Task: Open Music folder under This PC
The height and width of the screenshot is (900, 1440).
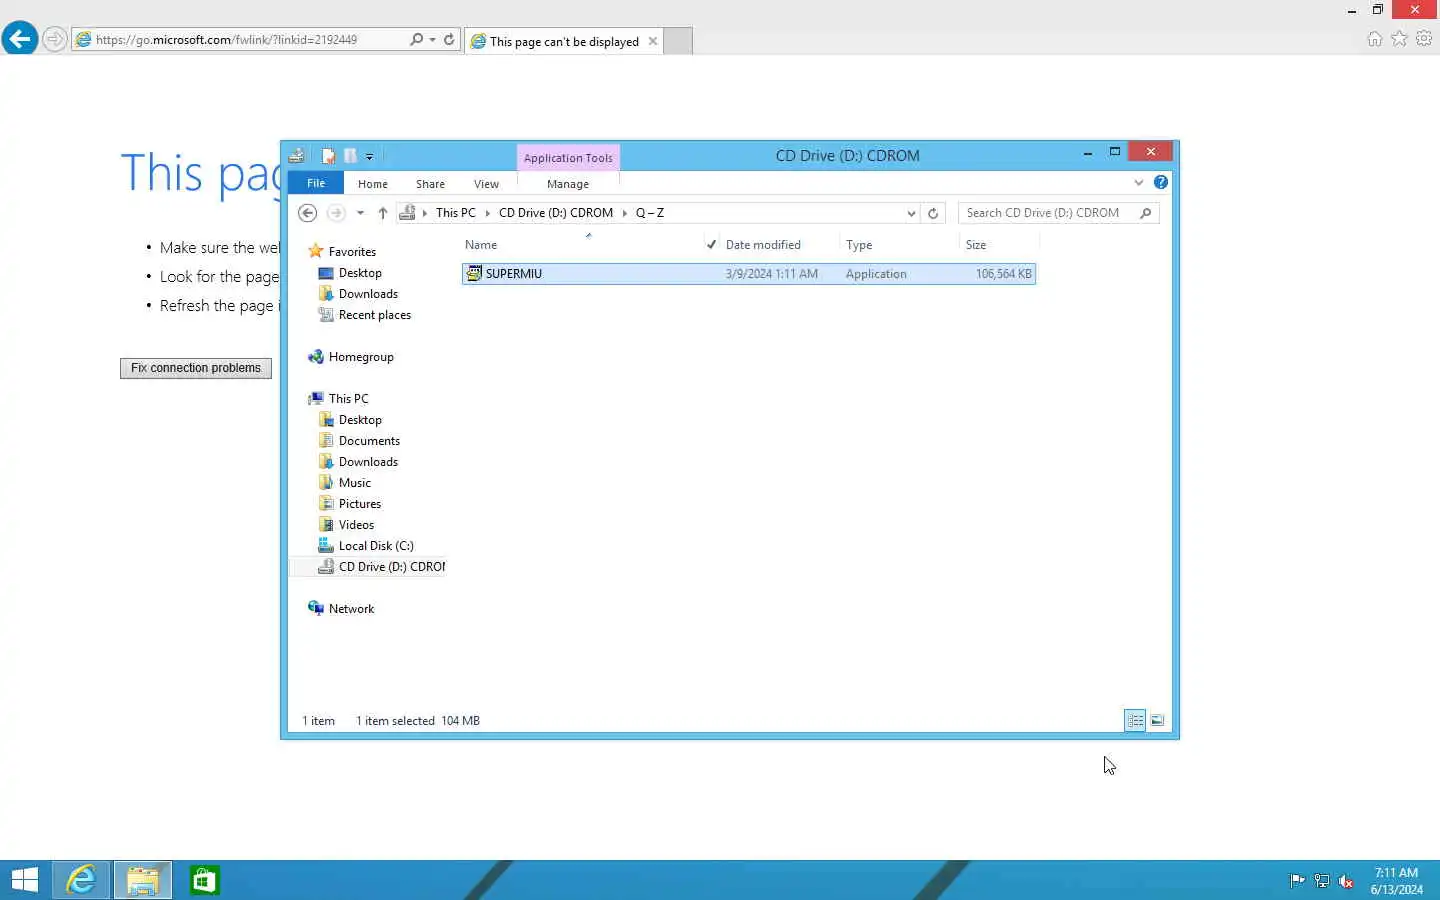Action: [x=355, y=483]
